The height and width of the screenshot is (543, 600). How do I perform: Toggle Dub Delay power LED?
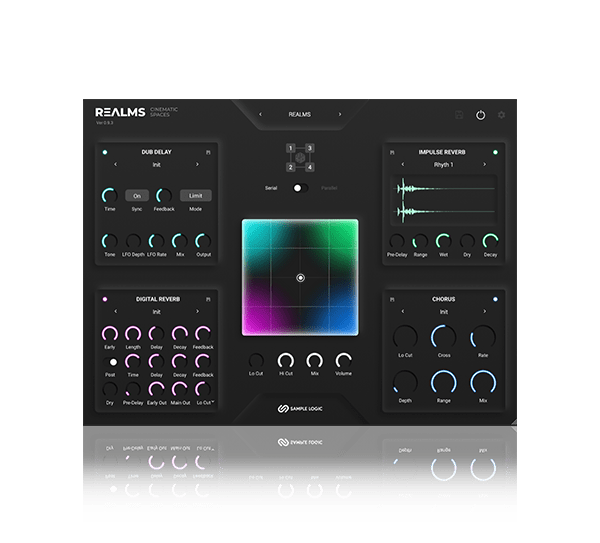coord(105,152)
